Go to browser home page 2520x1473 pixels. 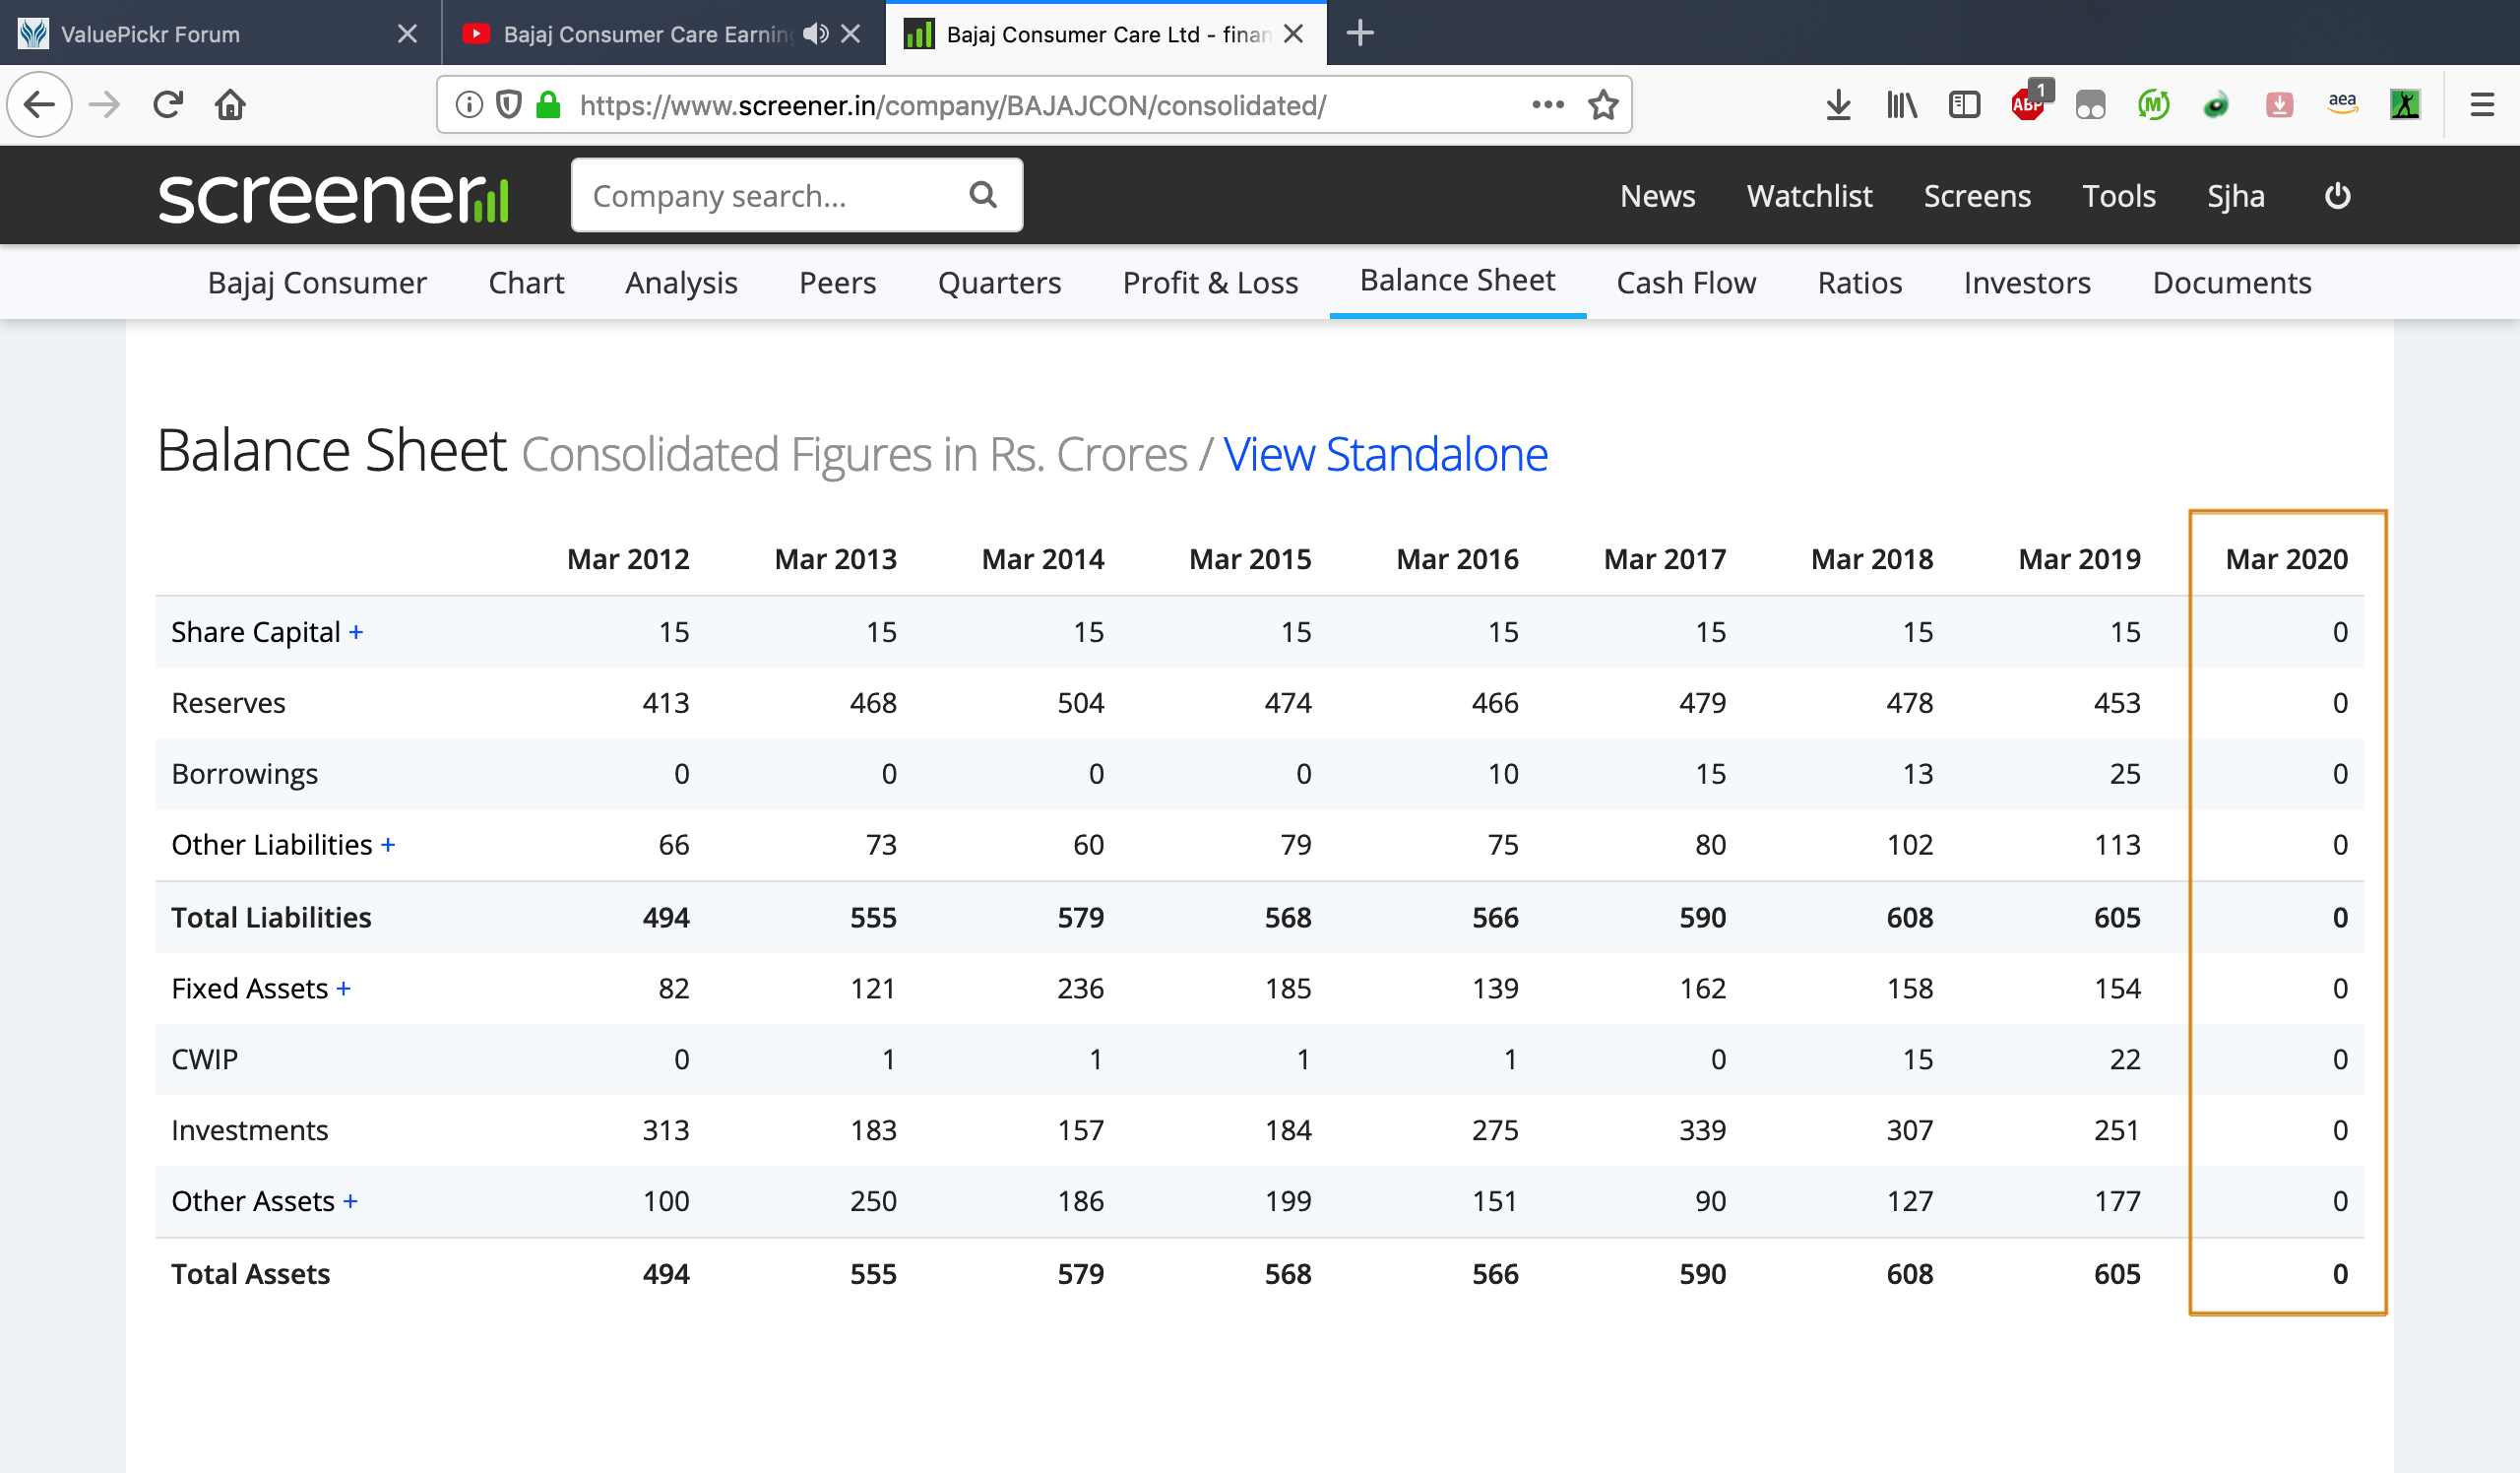pyautogui.click(x=230, y=104)
